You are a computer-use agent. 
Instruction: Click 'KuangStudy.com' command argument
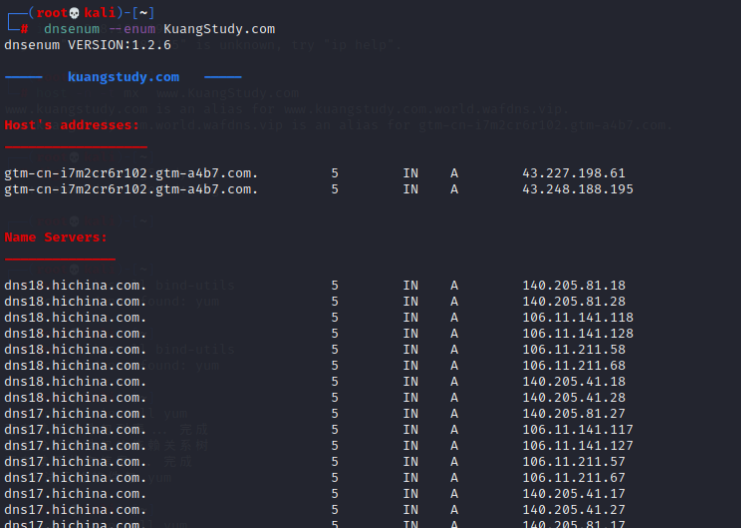pos(219,29)
